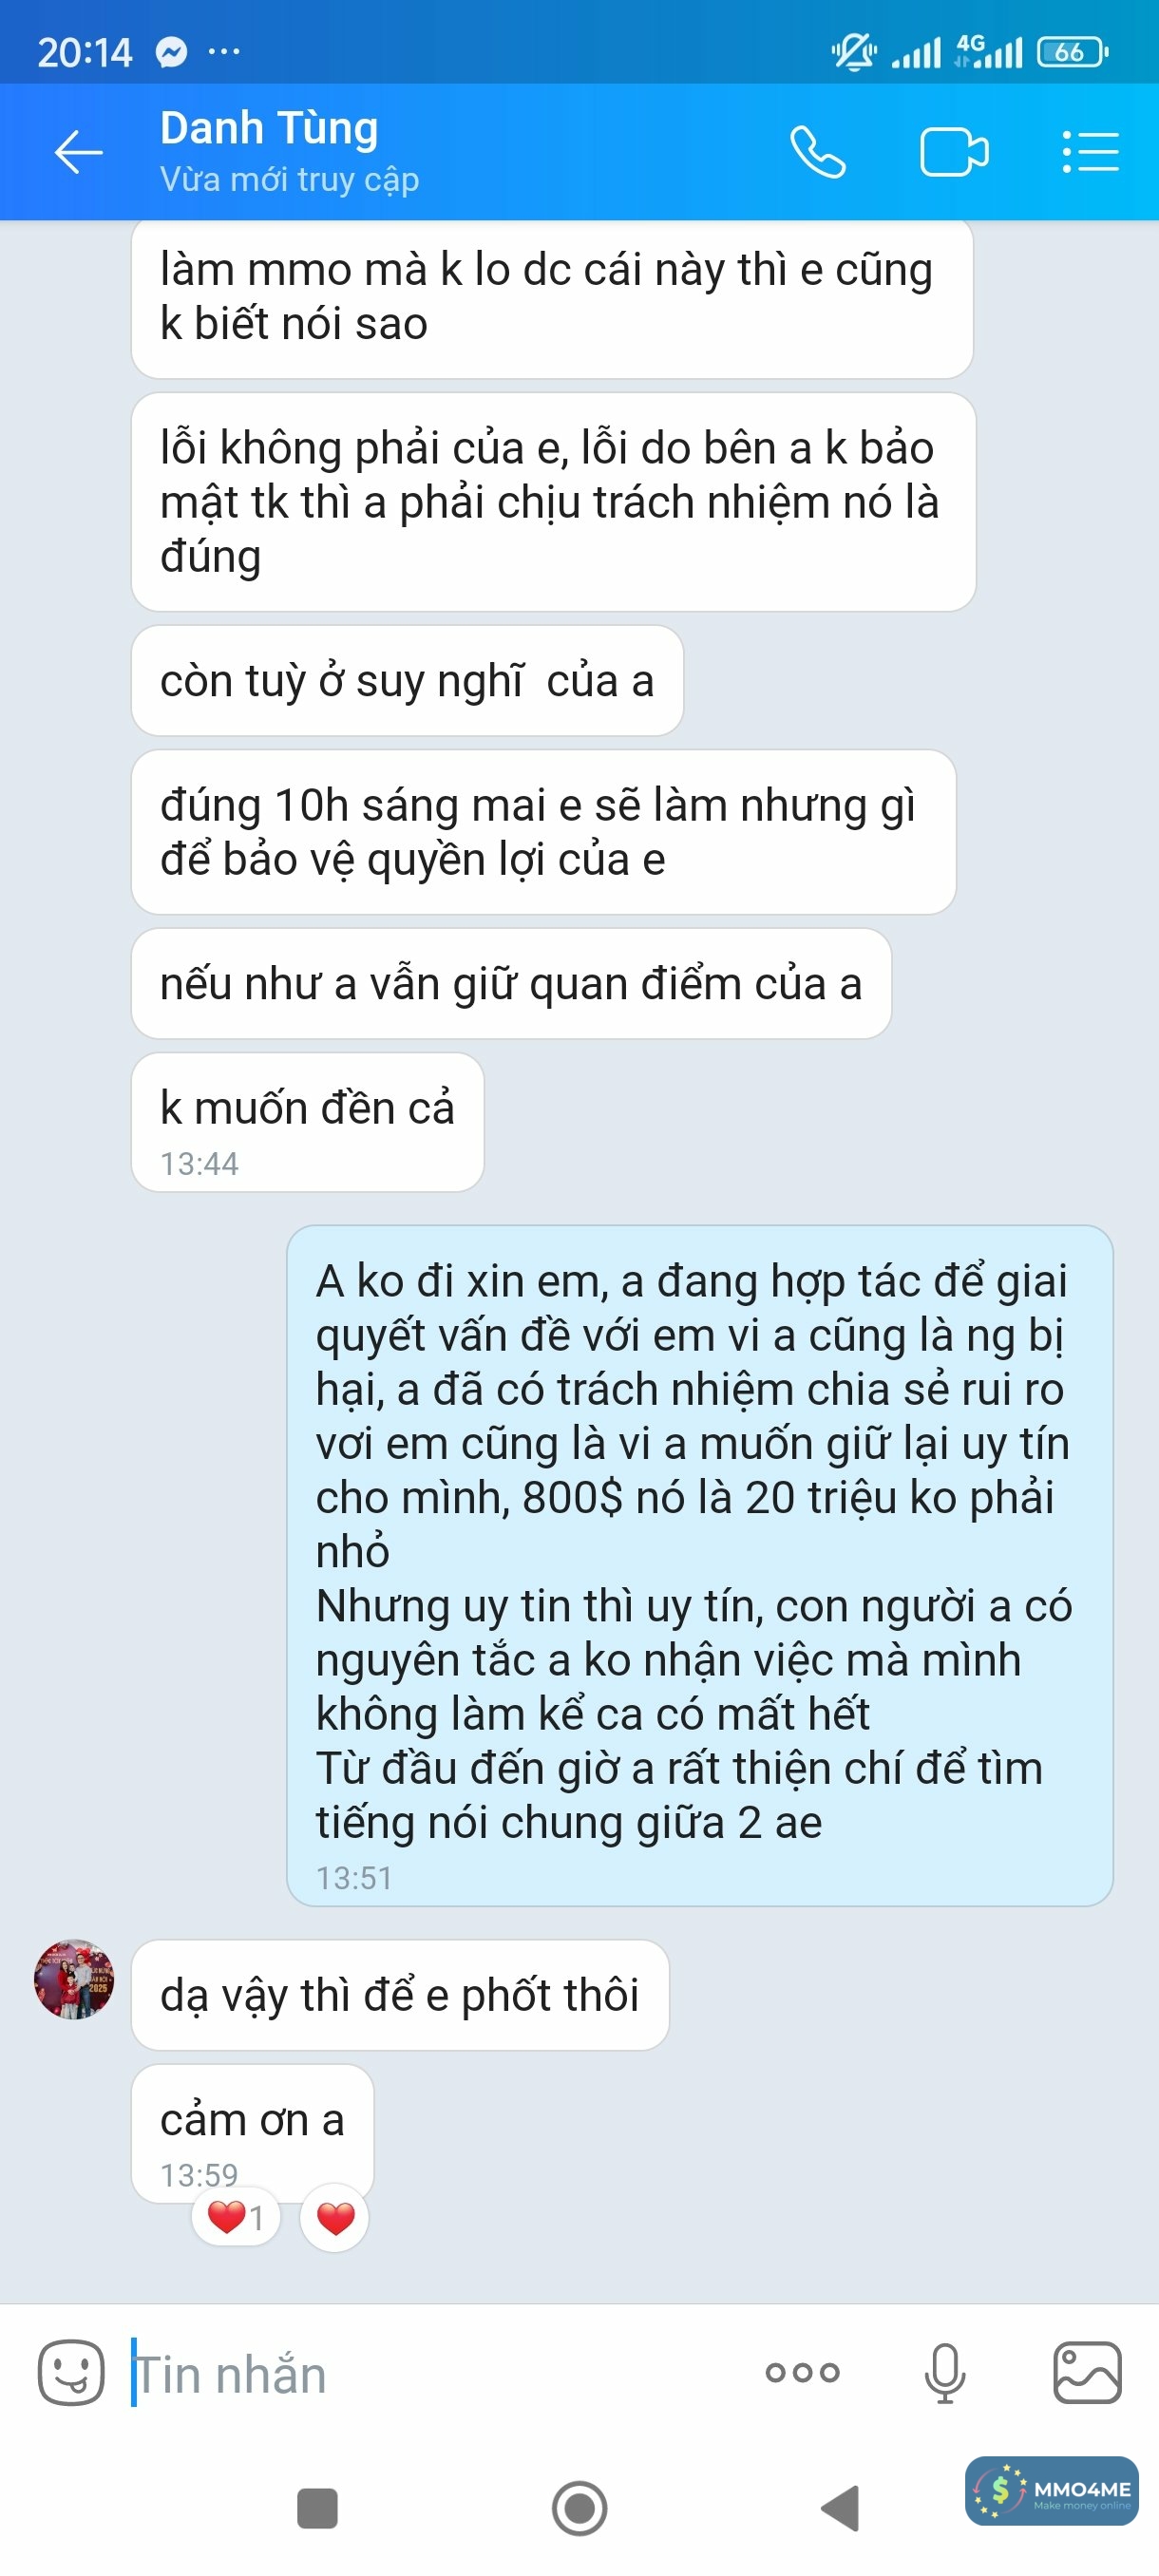Tap the heart reaction count badge
Viewport: 1159px width, 2576px height.
(236, 2217)
